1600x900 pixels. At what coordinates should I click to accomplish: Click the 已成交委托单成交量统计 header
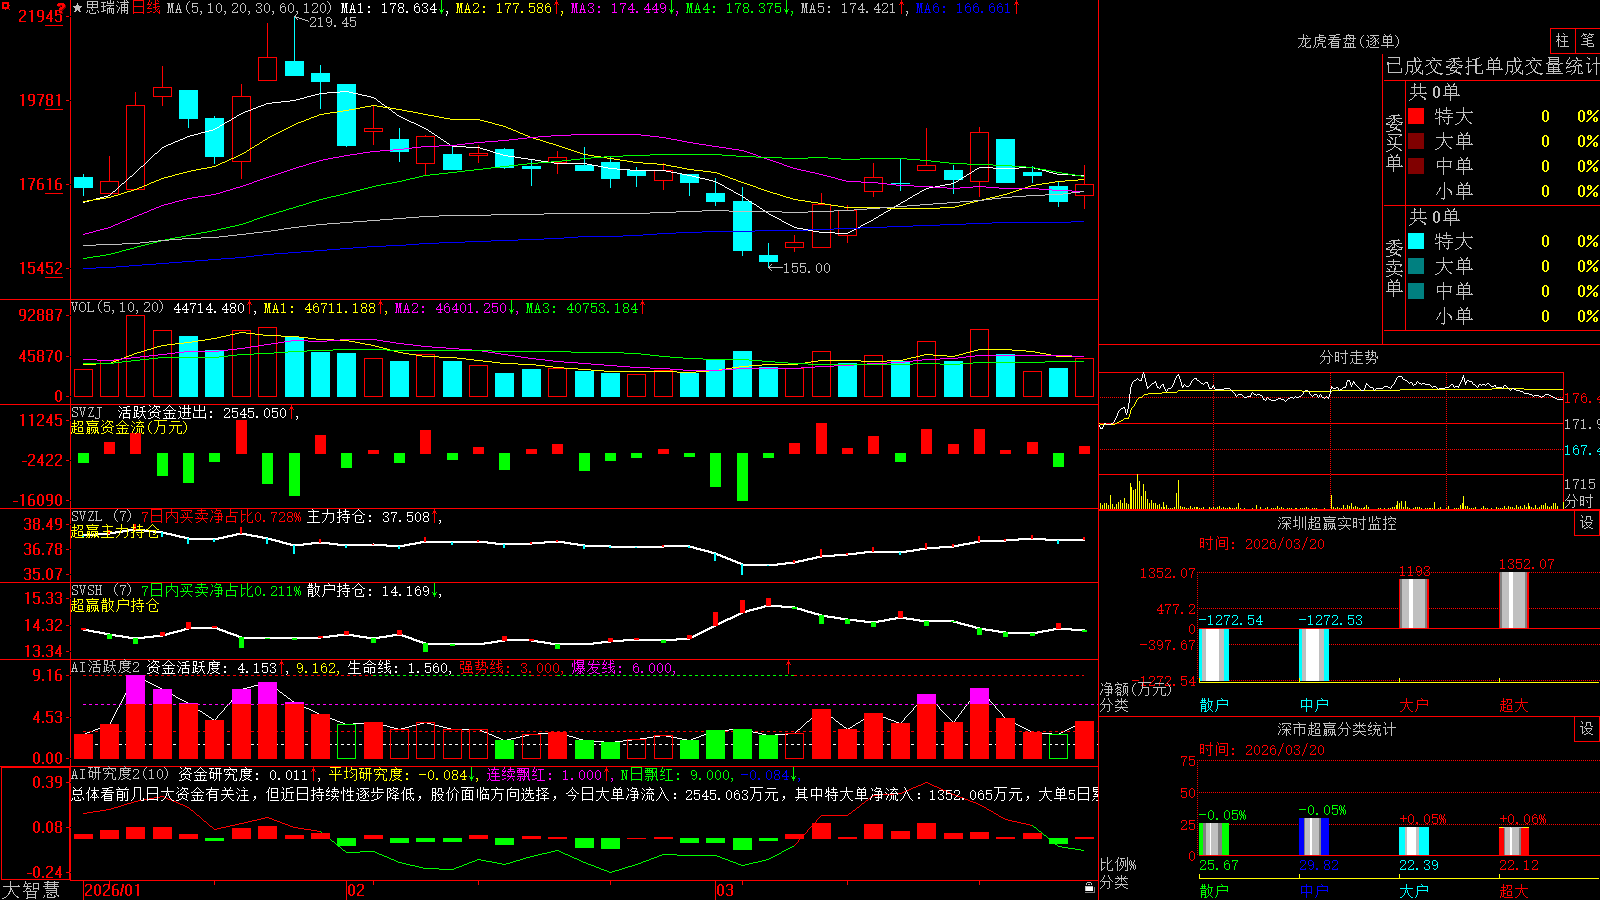click(x=1492, y=66)
